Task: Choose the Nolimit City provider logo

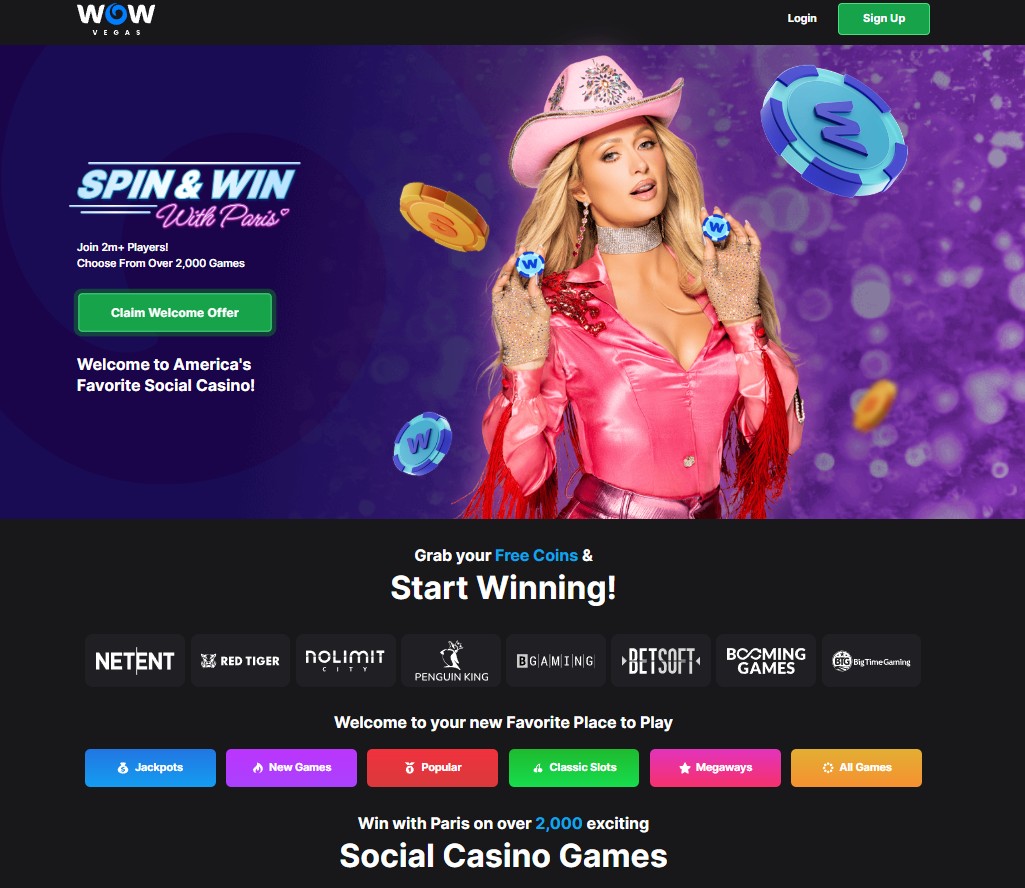Action: coord(345,660)
